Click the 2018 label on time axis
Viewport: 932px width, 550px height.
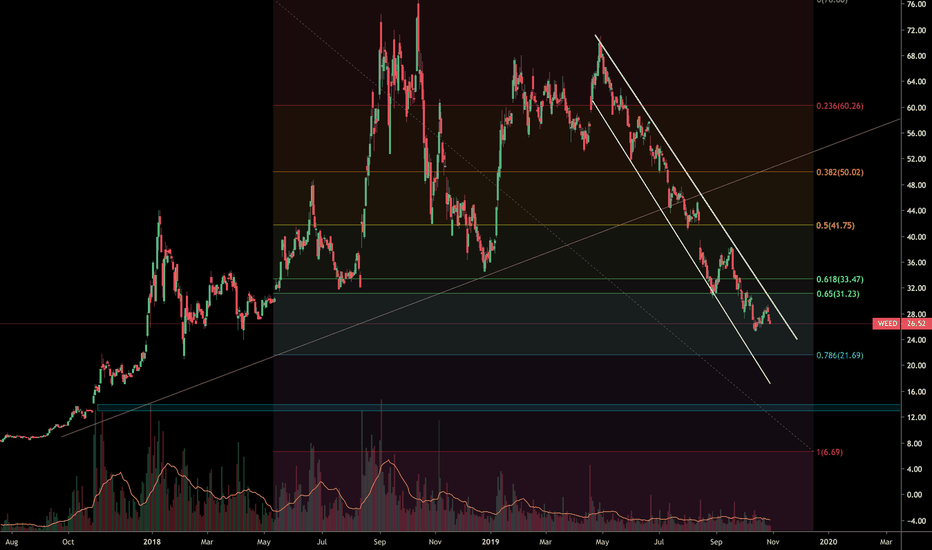pyautogui.click(x=152, y=542)
